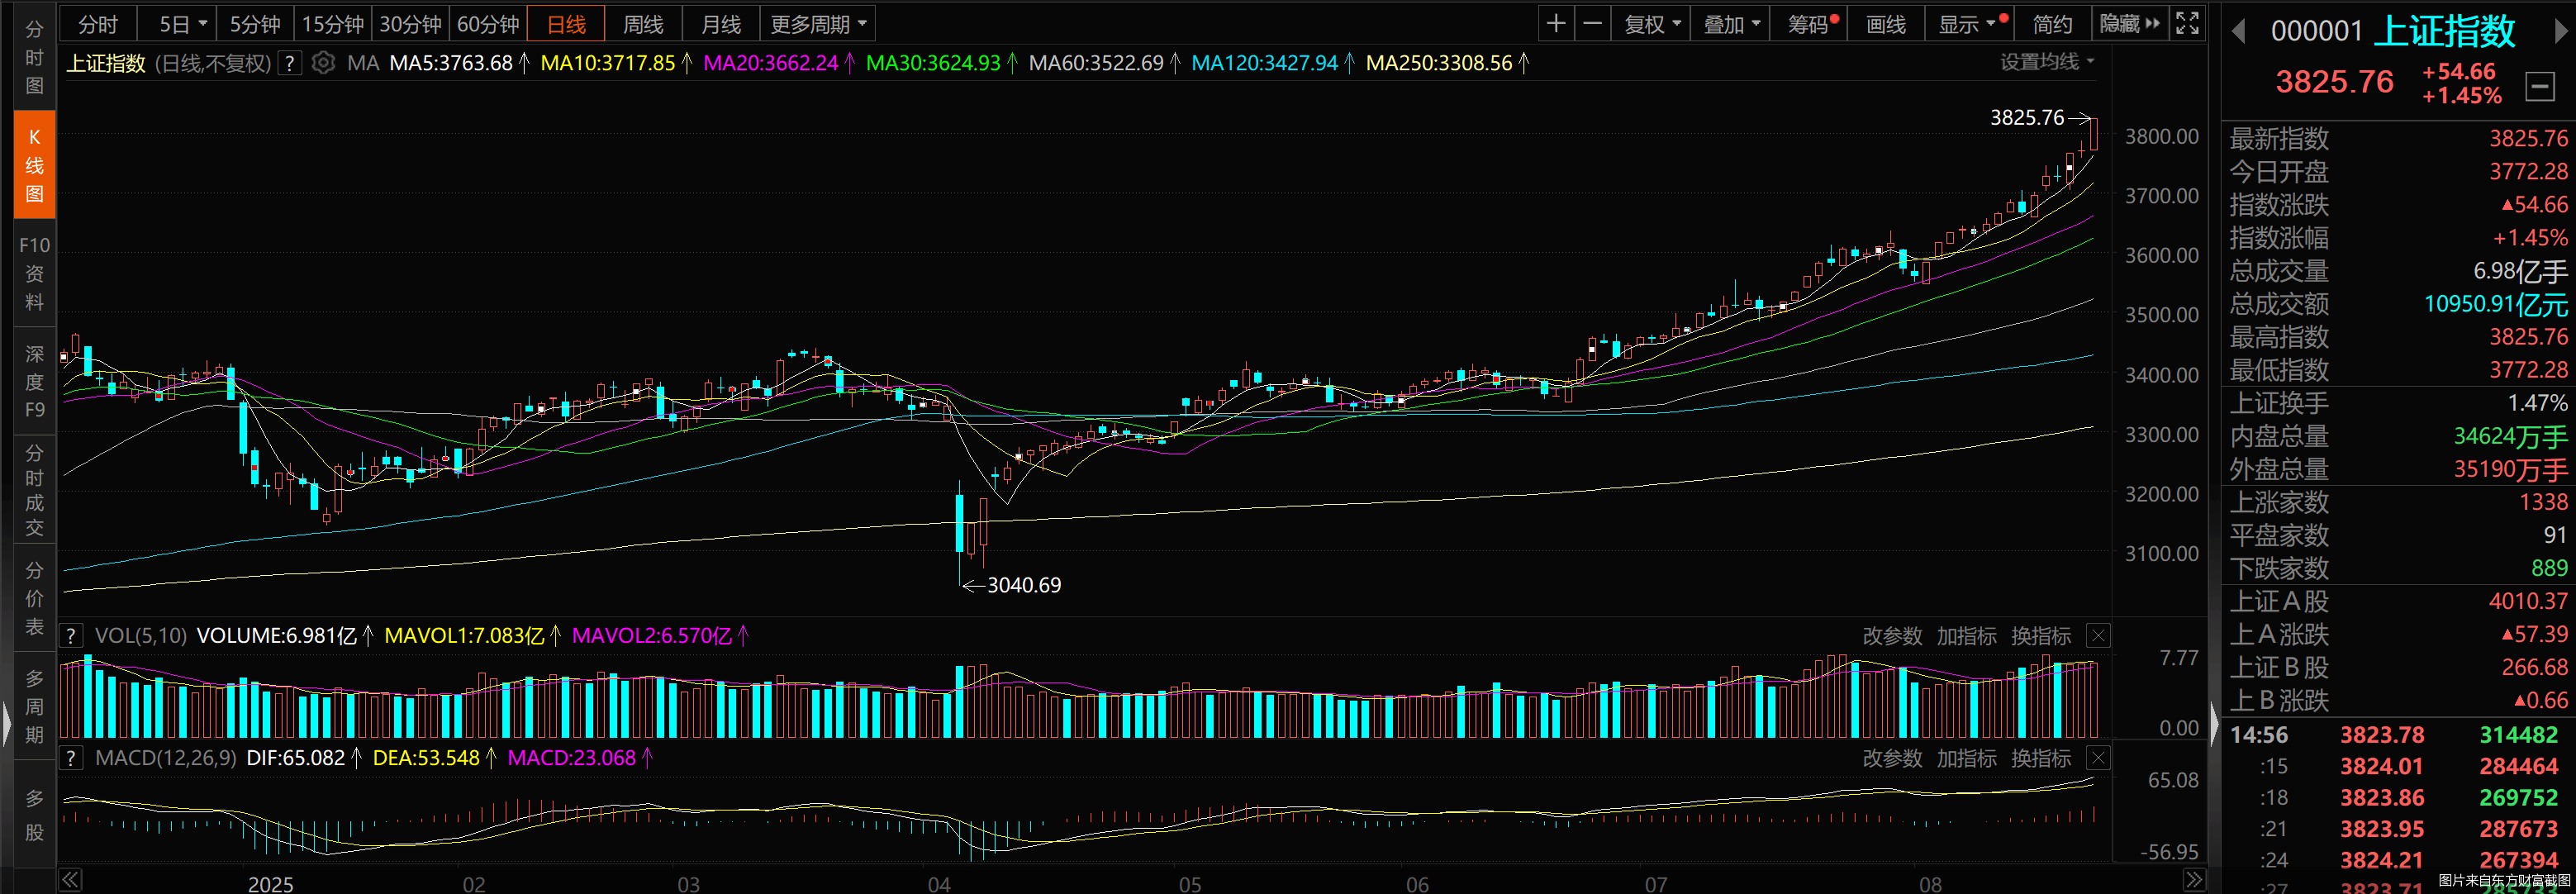Toggle 隐藏 side panel button
Screen dimensions: 2576x894
2130,24
